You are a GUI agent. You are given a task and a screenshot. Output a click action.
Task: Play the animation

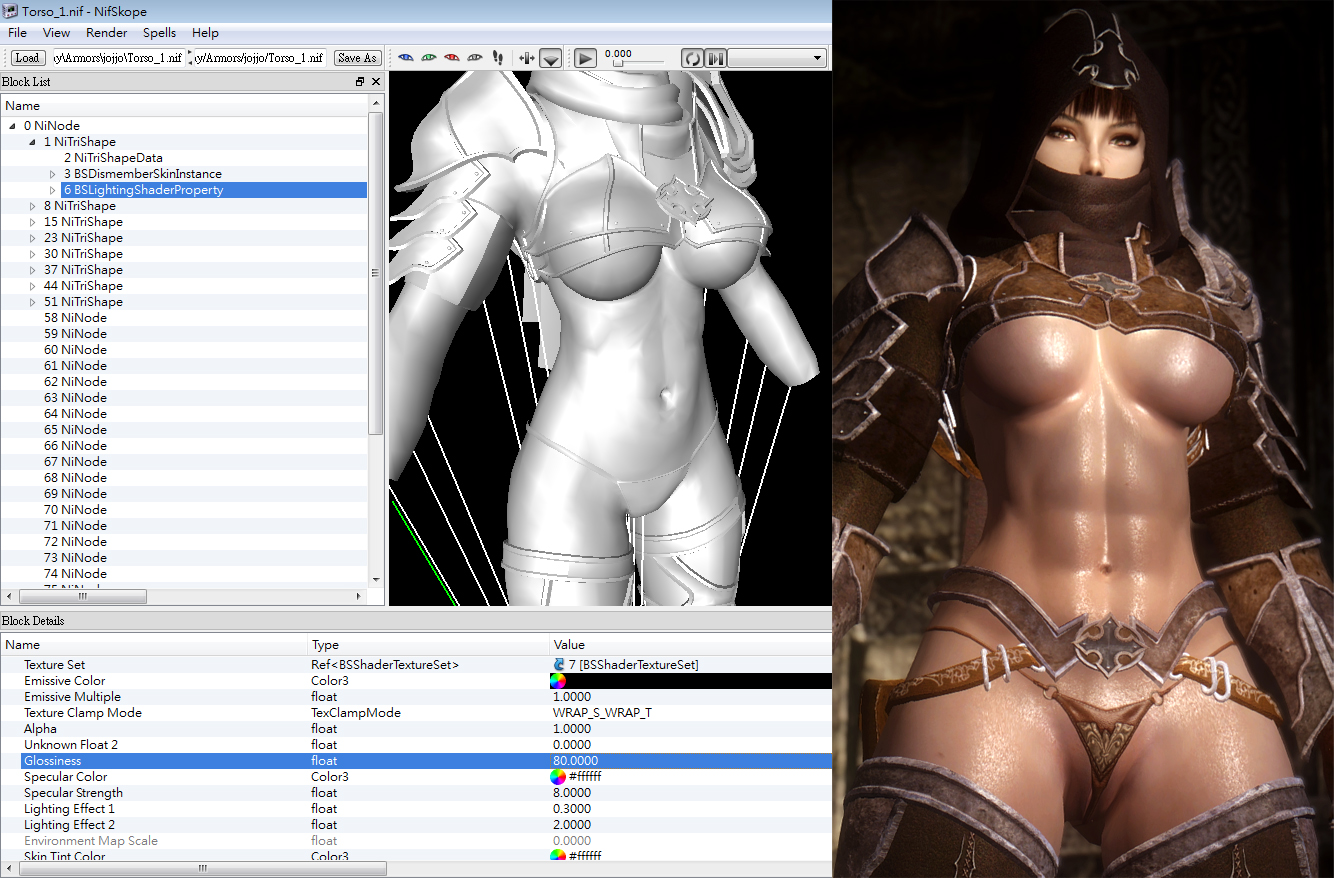(x=586, y=58)
